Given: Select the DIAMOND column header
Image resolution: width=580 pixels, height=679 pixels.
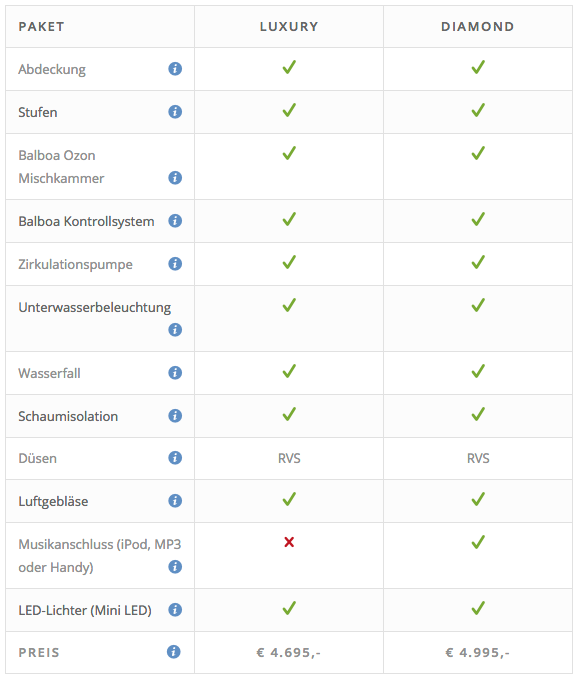Looking at the screenshot, I should point(478,27).
